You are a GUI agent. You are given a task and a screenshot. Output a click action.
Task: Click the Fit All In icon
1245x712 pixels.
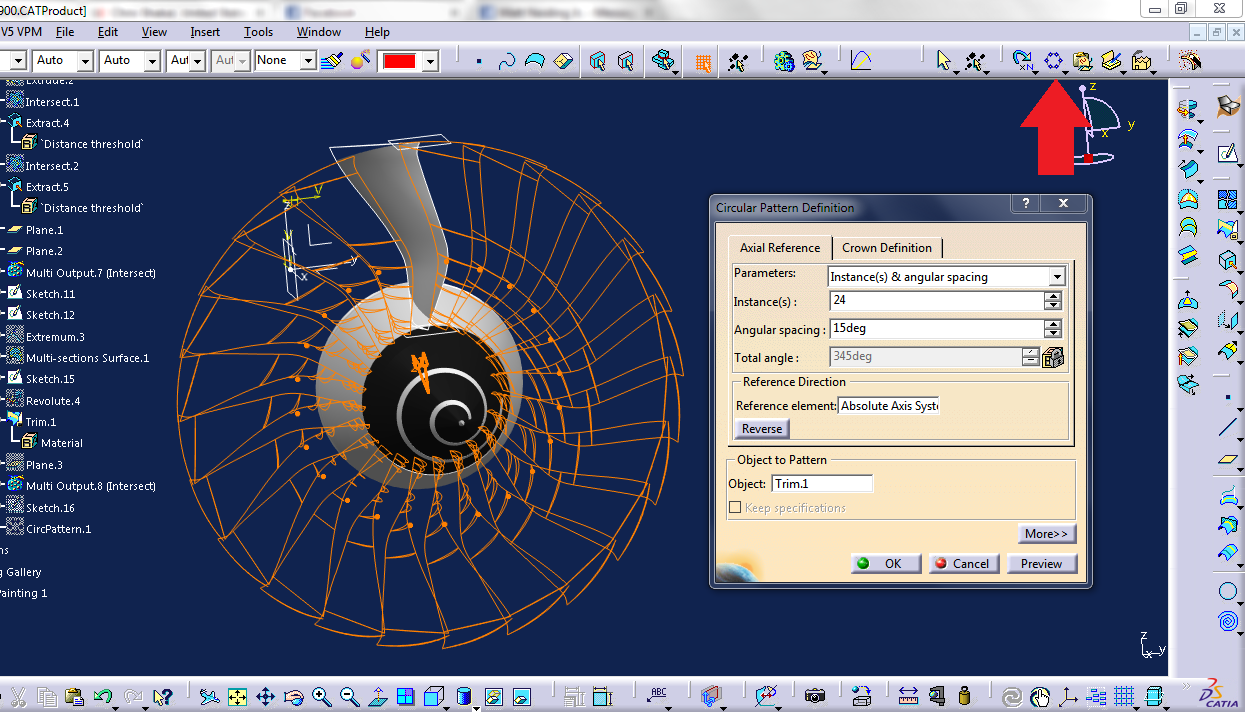click(x=237, y=696)
